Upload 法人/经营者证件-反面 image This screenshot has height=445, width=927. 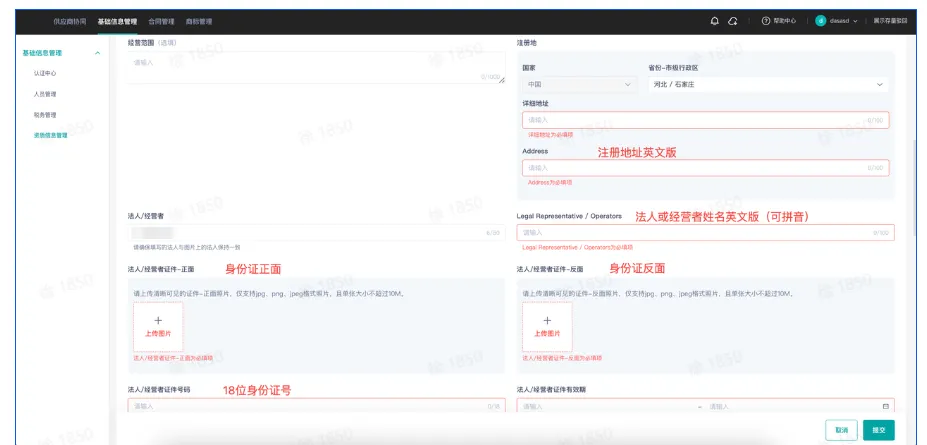coord(547,327)
